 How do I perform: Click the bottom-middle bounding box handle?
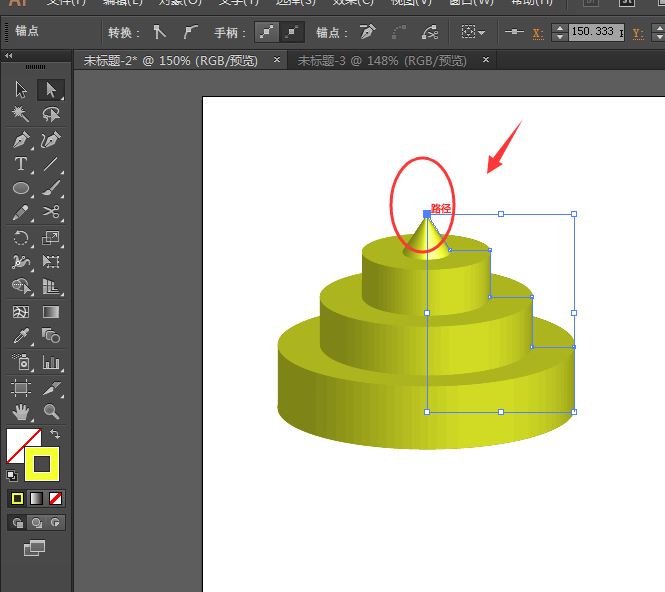pos(501,412)
